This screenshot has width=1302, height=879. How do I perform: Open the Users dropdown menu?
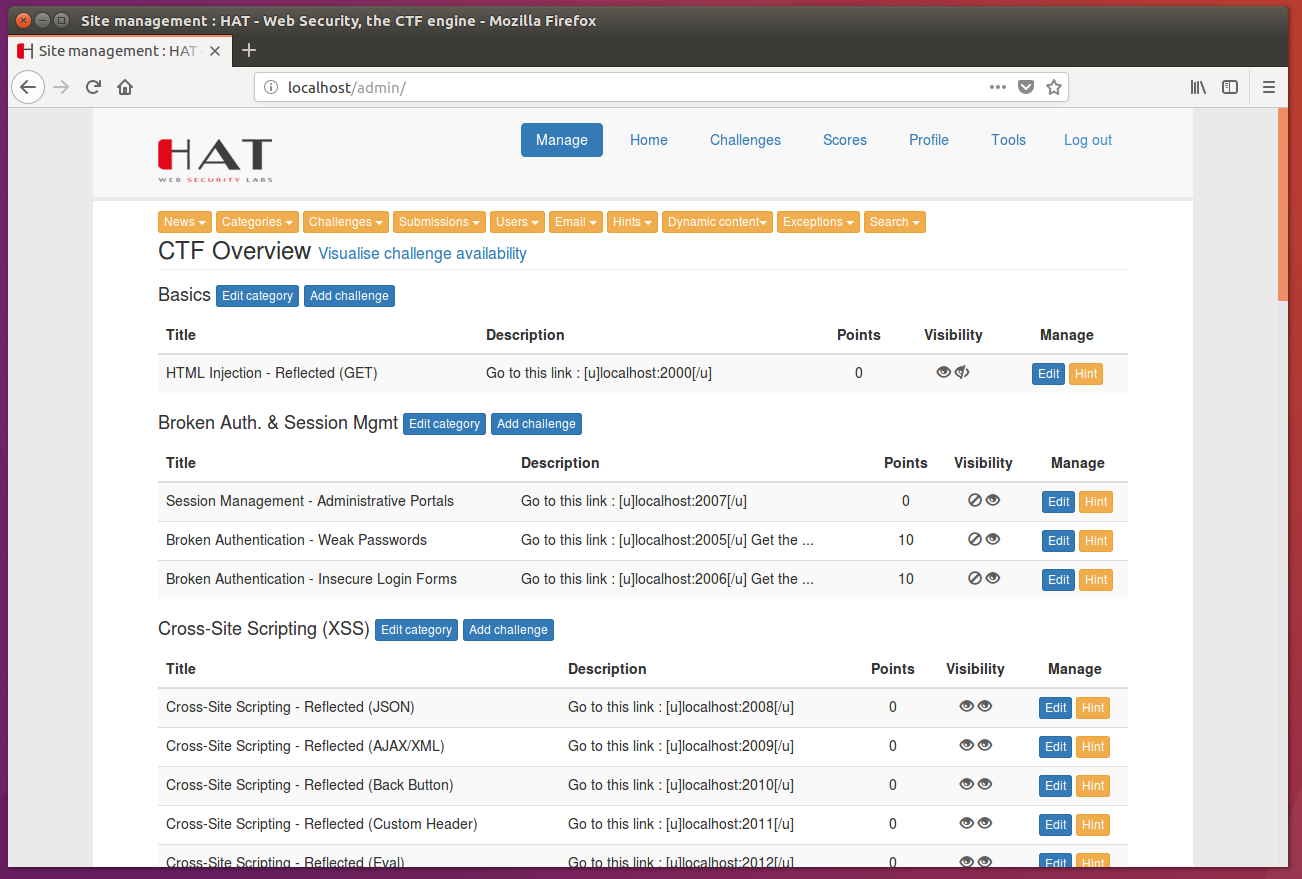click(518, 222)
